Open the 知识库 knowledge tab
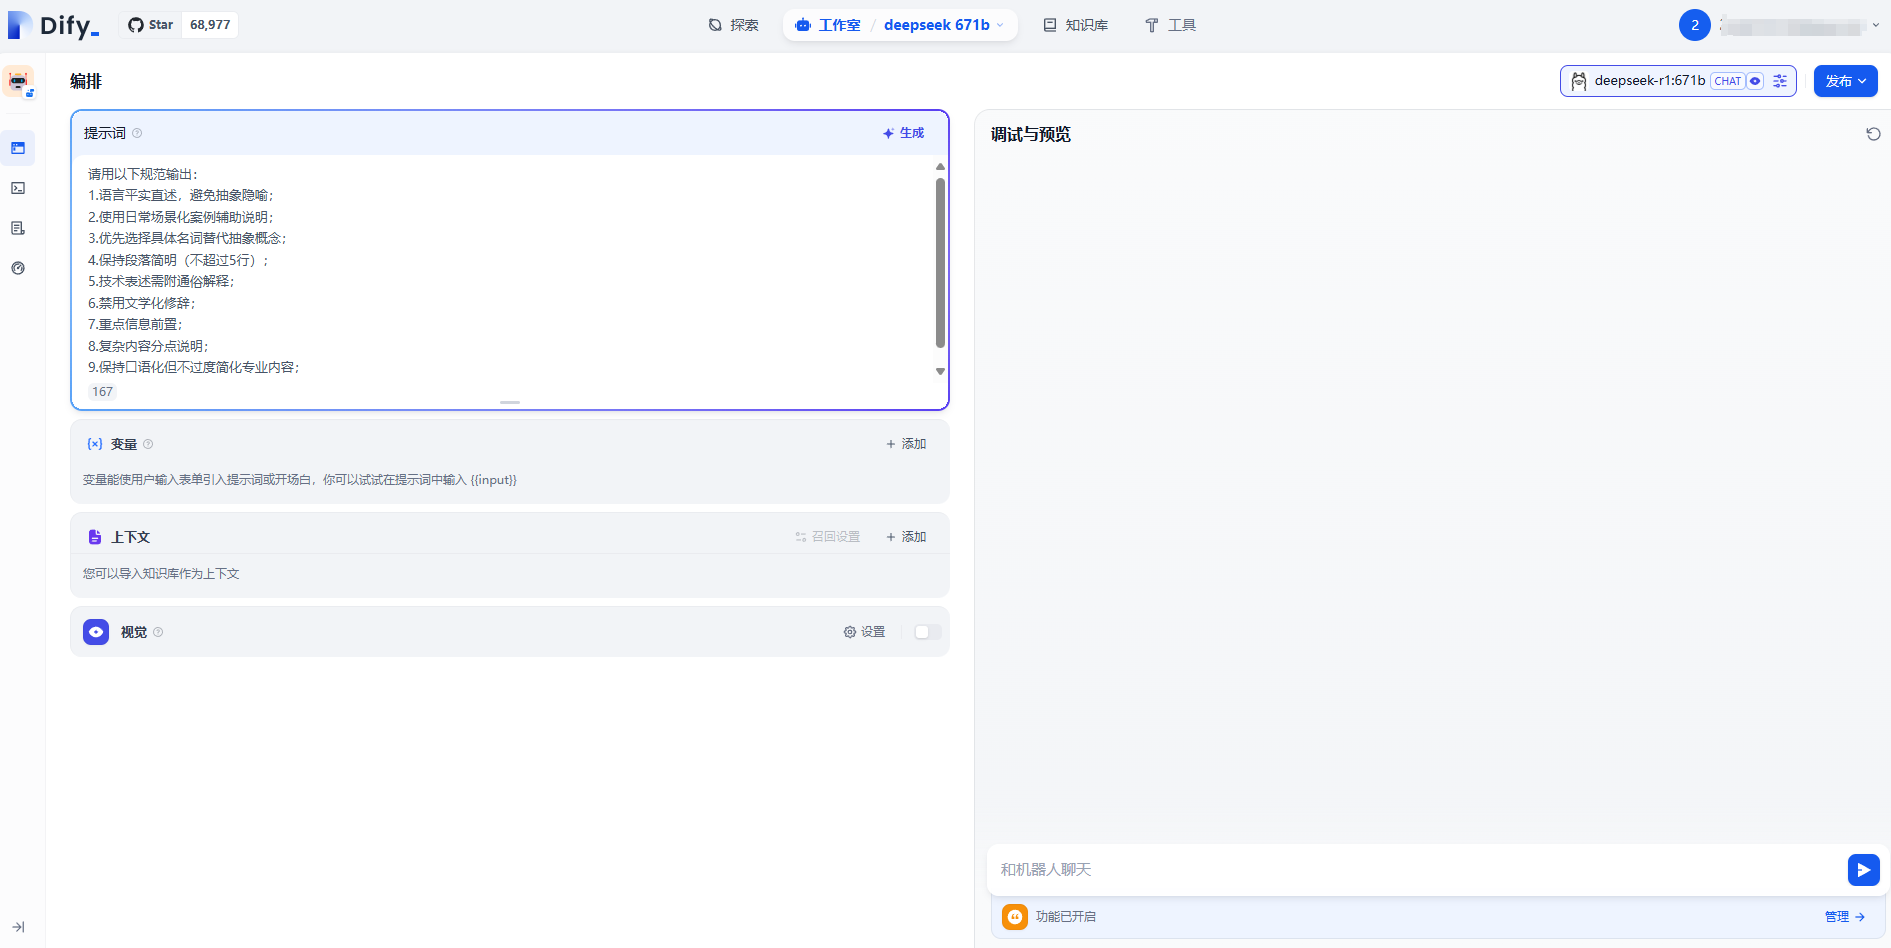Screen dimensions: 1891x948 1076,25
